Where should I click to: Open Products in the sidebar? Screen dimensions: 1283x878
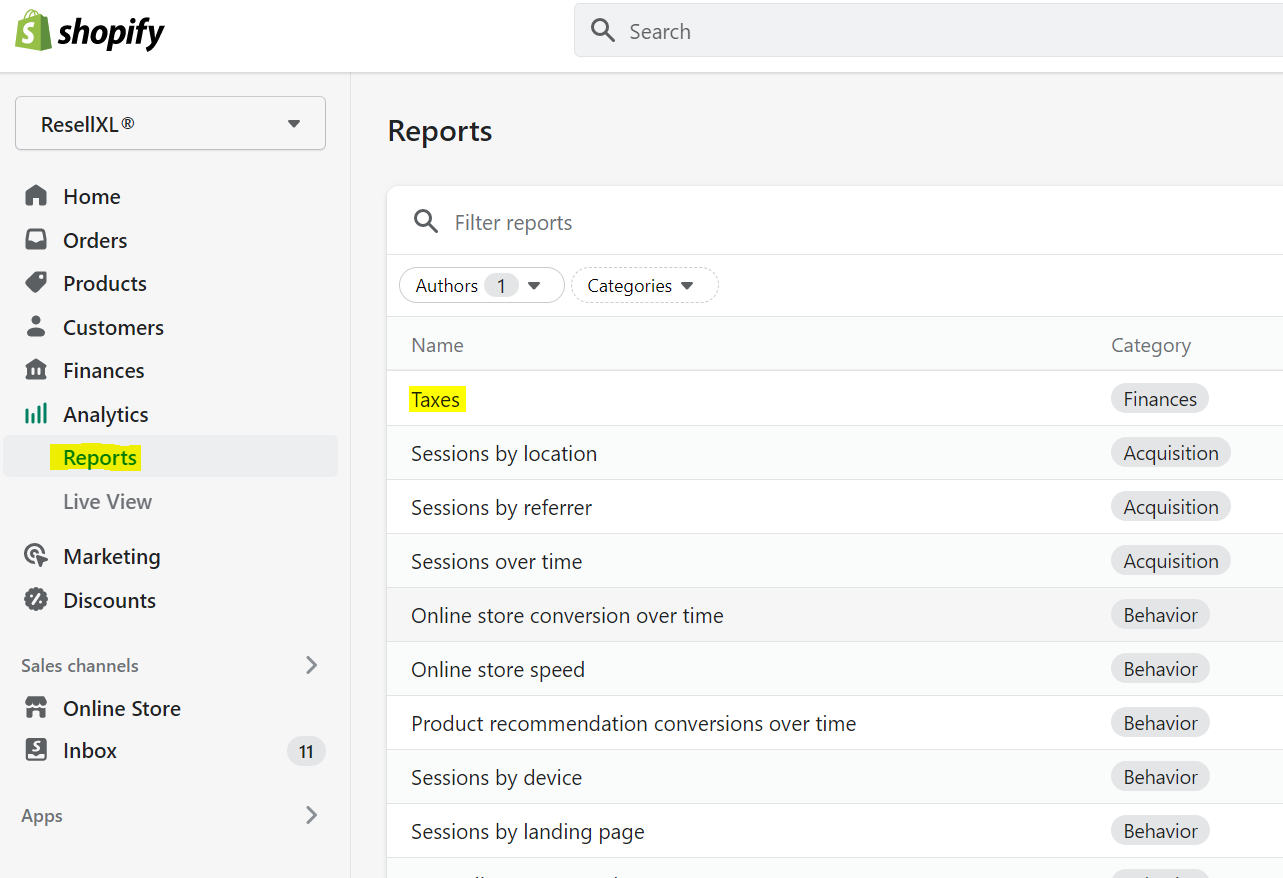(x=105, y=284)
